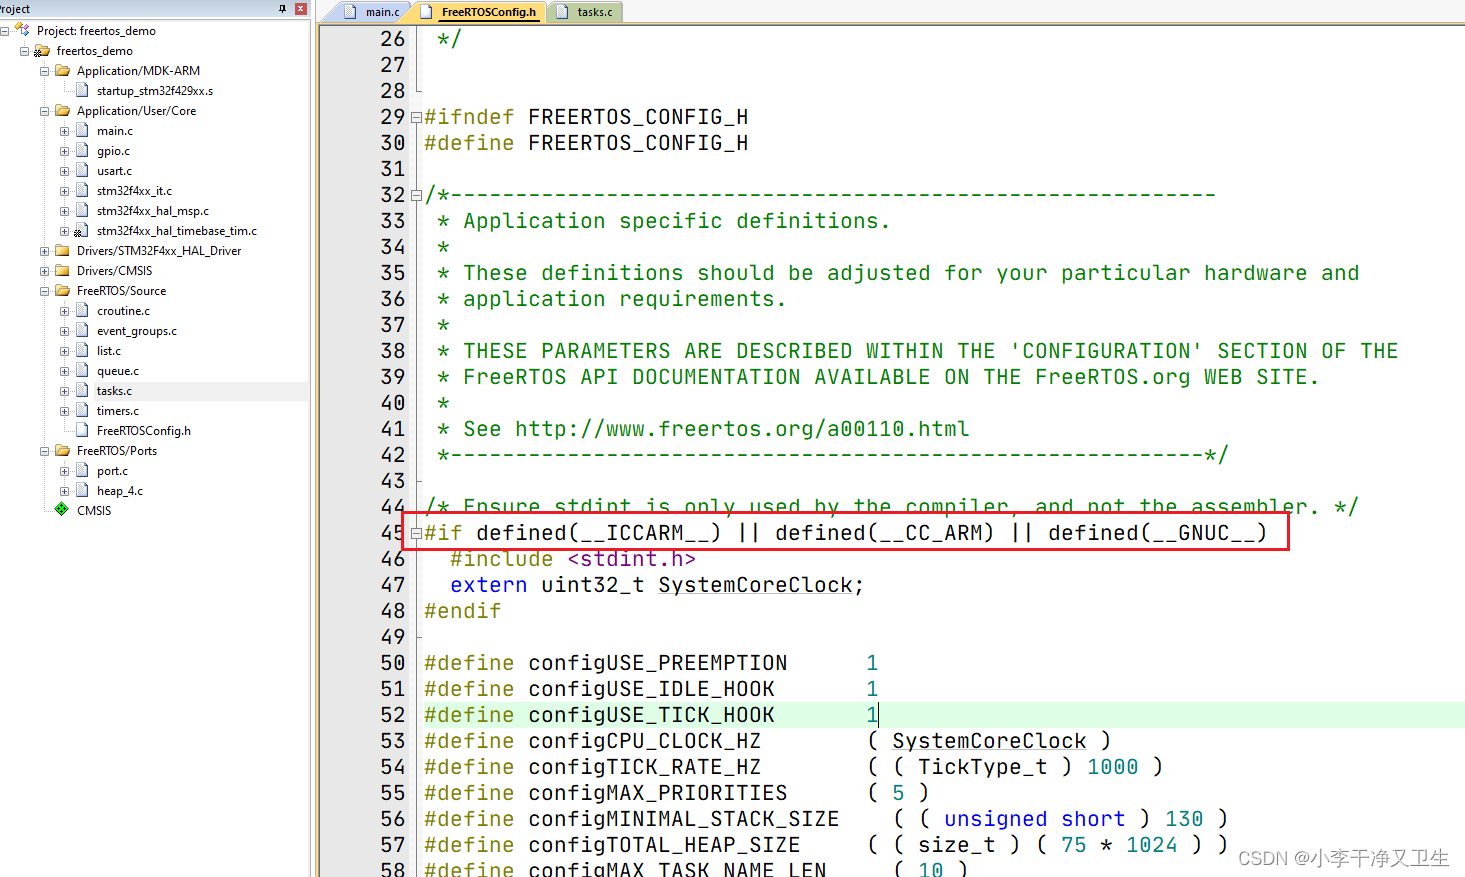Select timers.c in the project tree
The image size is (1465, 877).
pos(117,411)
